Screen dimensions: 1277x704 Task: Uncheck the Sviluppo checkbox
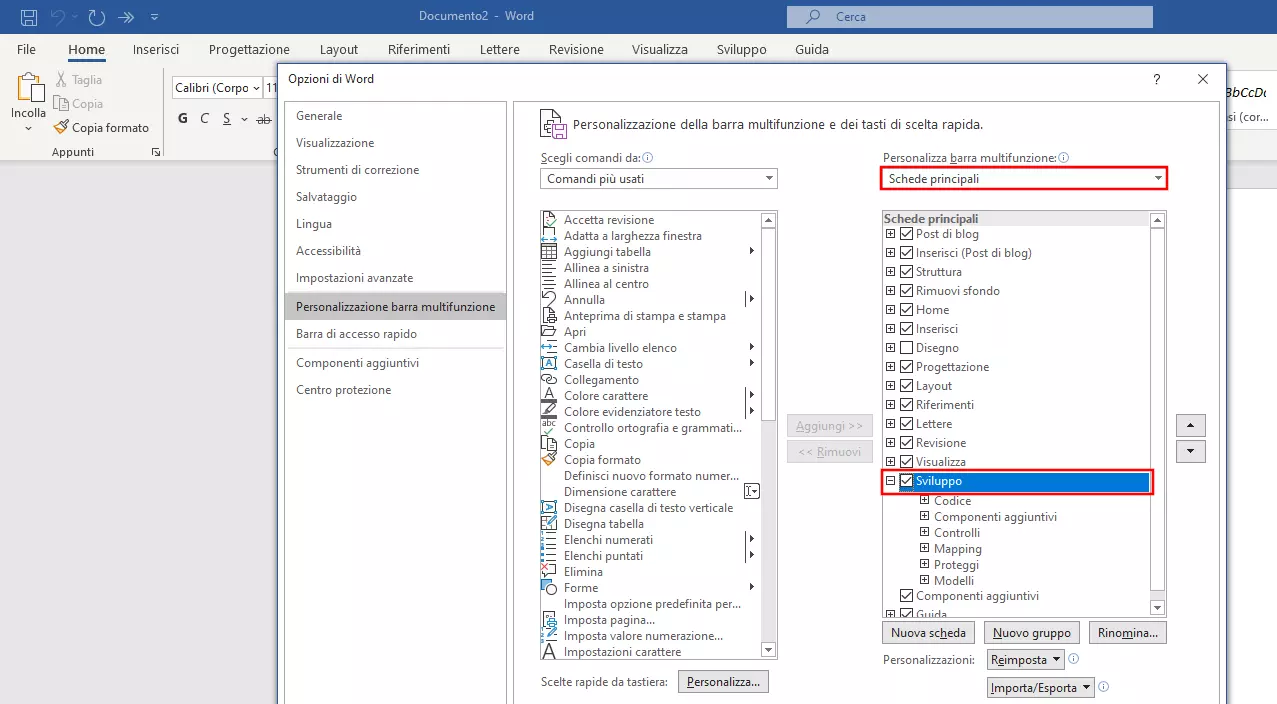(x=906, y=481)
